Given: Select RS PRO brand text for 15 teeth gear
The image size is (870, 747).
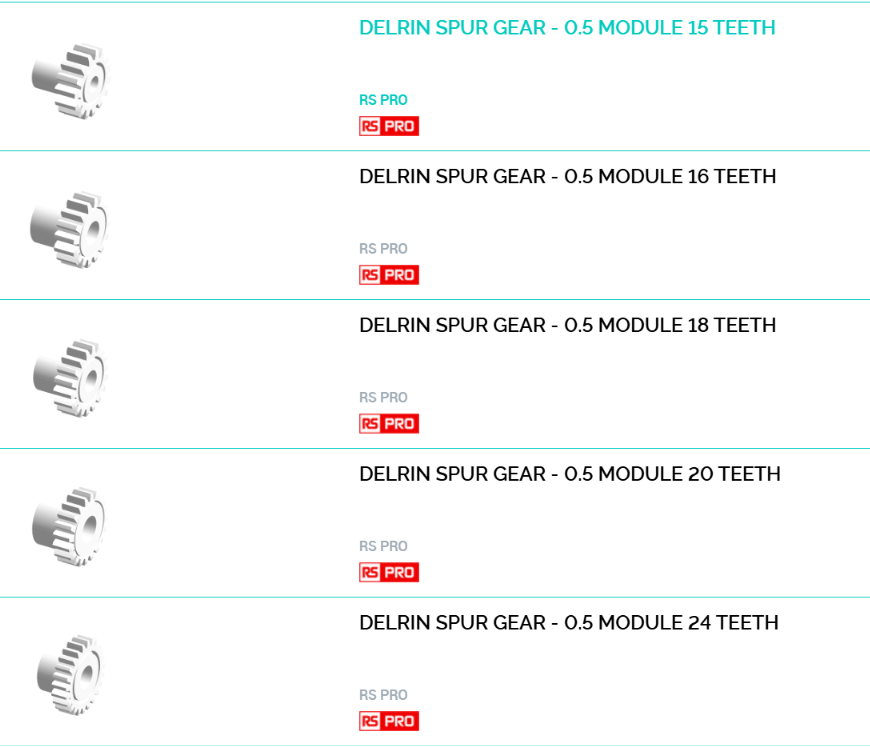Looking at the screenshot, I should click(x=383, y=100).
